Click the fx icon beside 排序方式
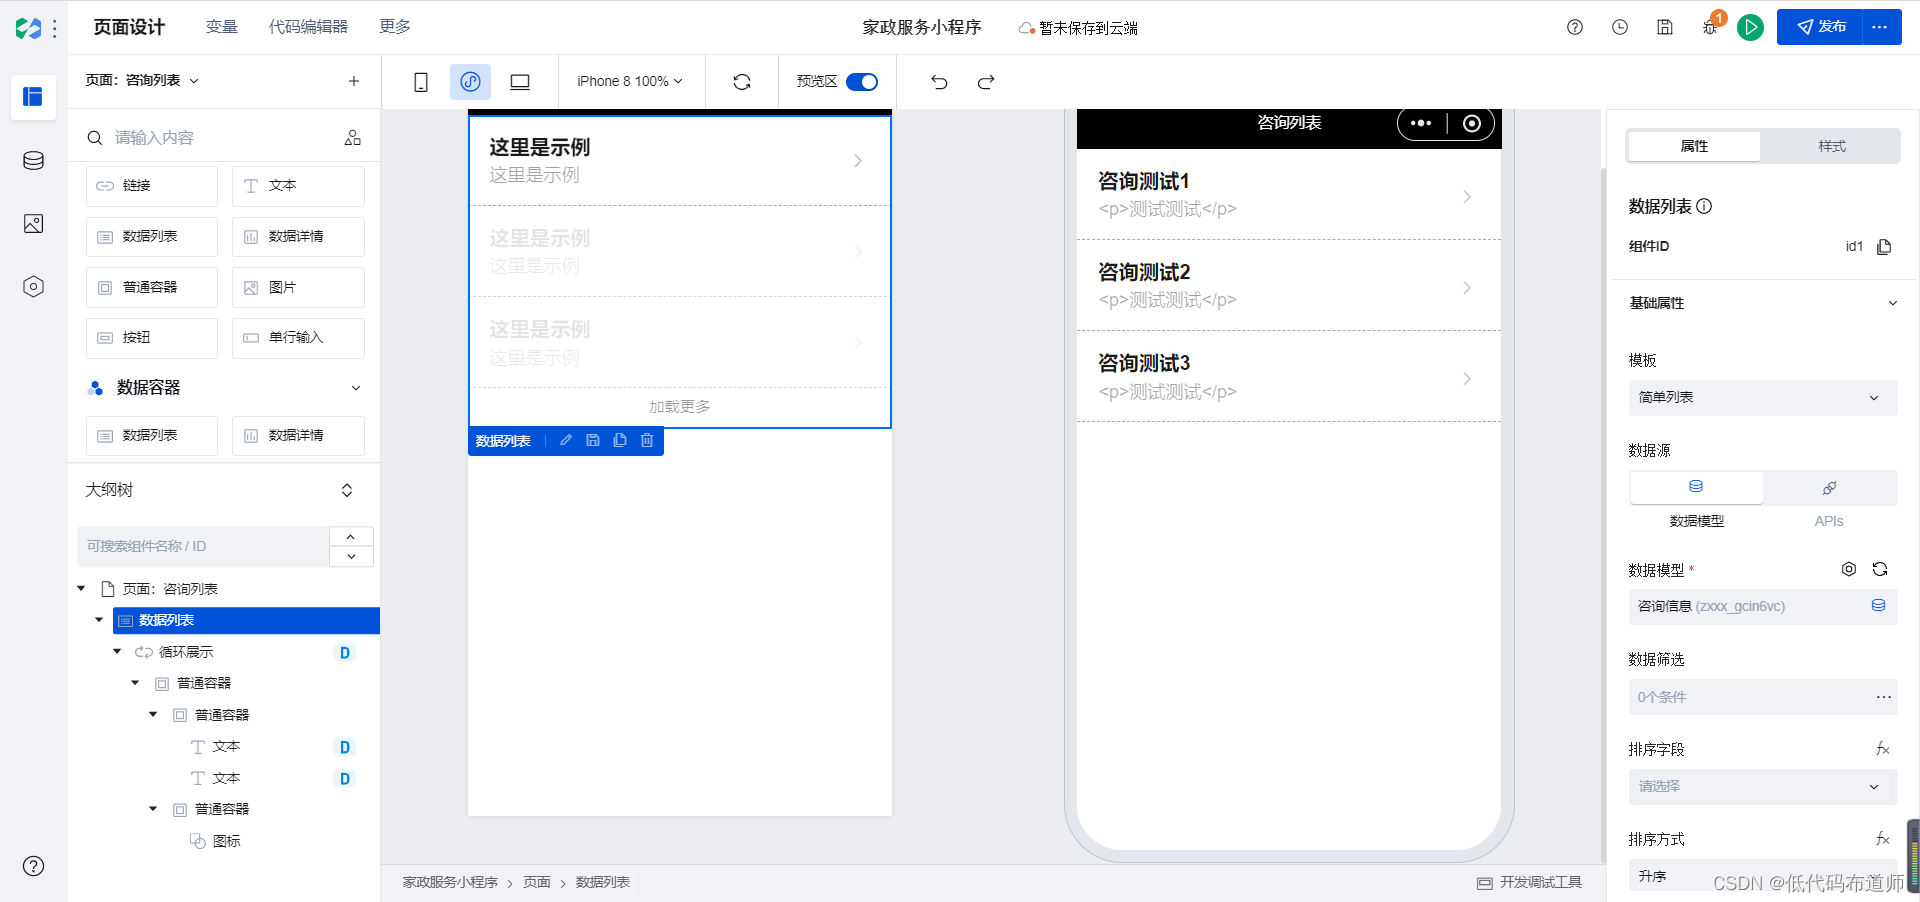The width and height of the screenshot is (1920, 902). click(1883, 839)
